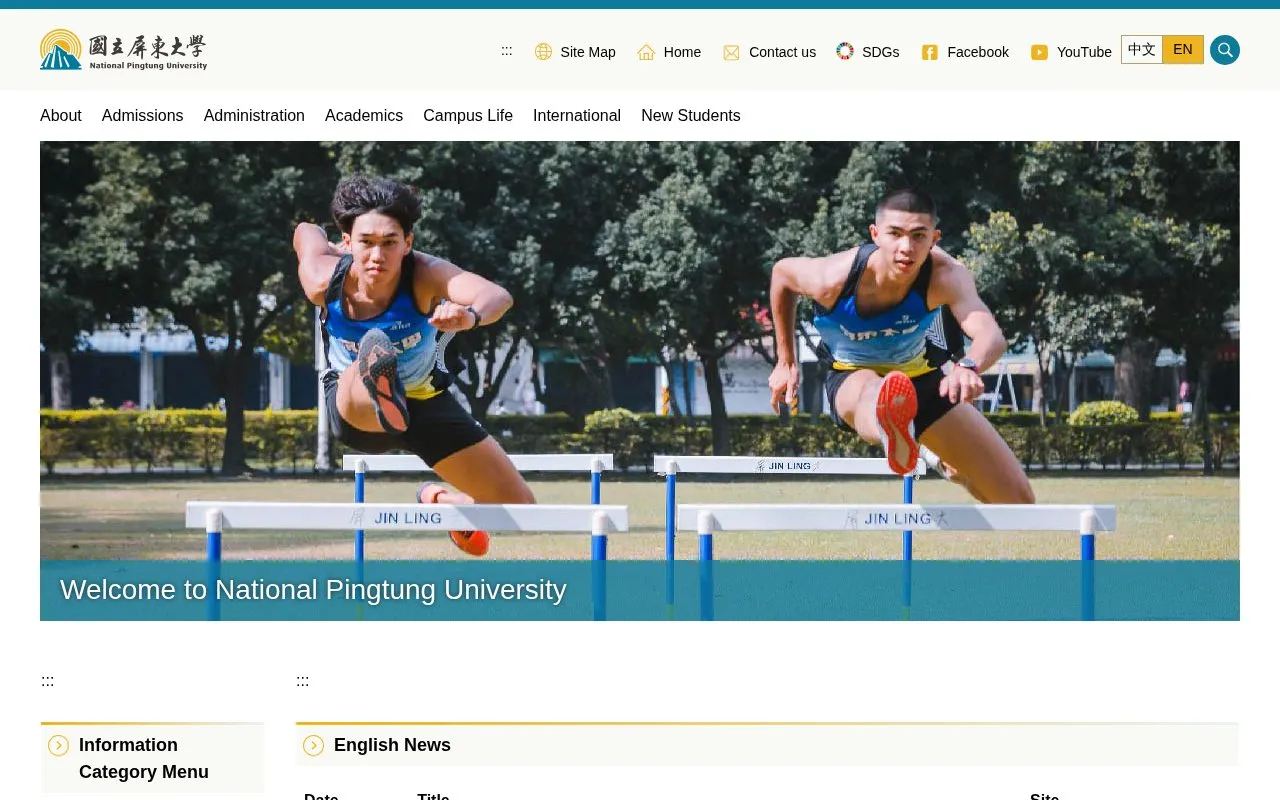This screenshot has width=1280, height=800.
Task: Click the Contact us envelope icon
Action: click(x=731, y=52)
